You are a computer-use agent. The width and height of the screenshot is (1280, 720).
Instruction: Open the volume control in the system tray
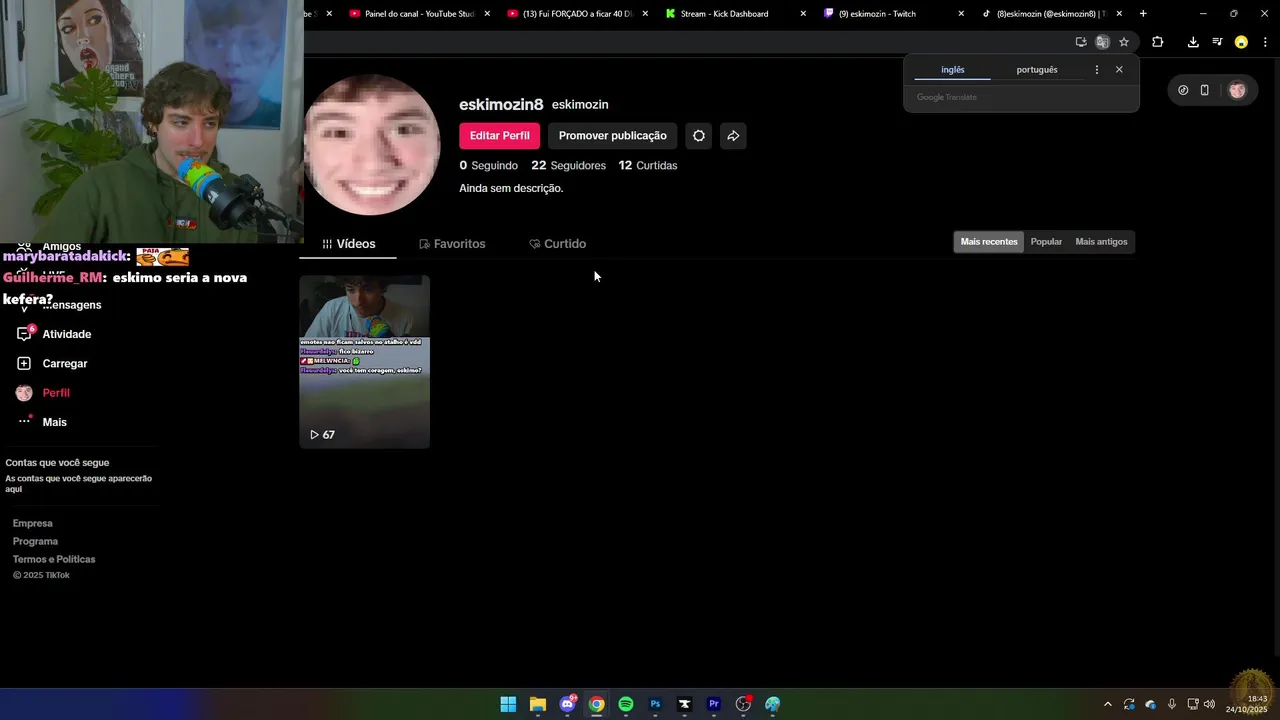(x=1210, y=704)
